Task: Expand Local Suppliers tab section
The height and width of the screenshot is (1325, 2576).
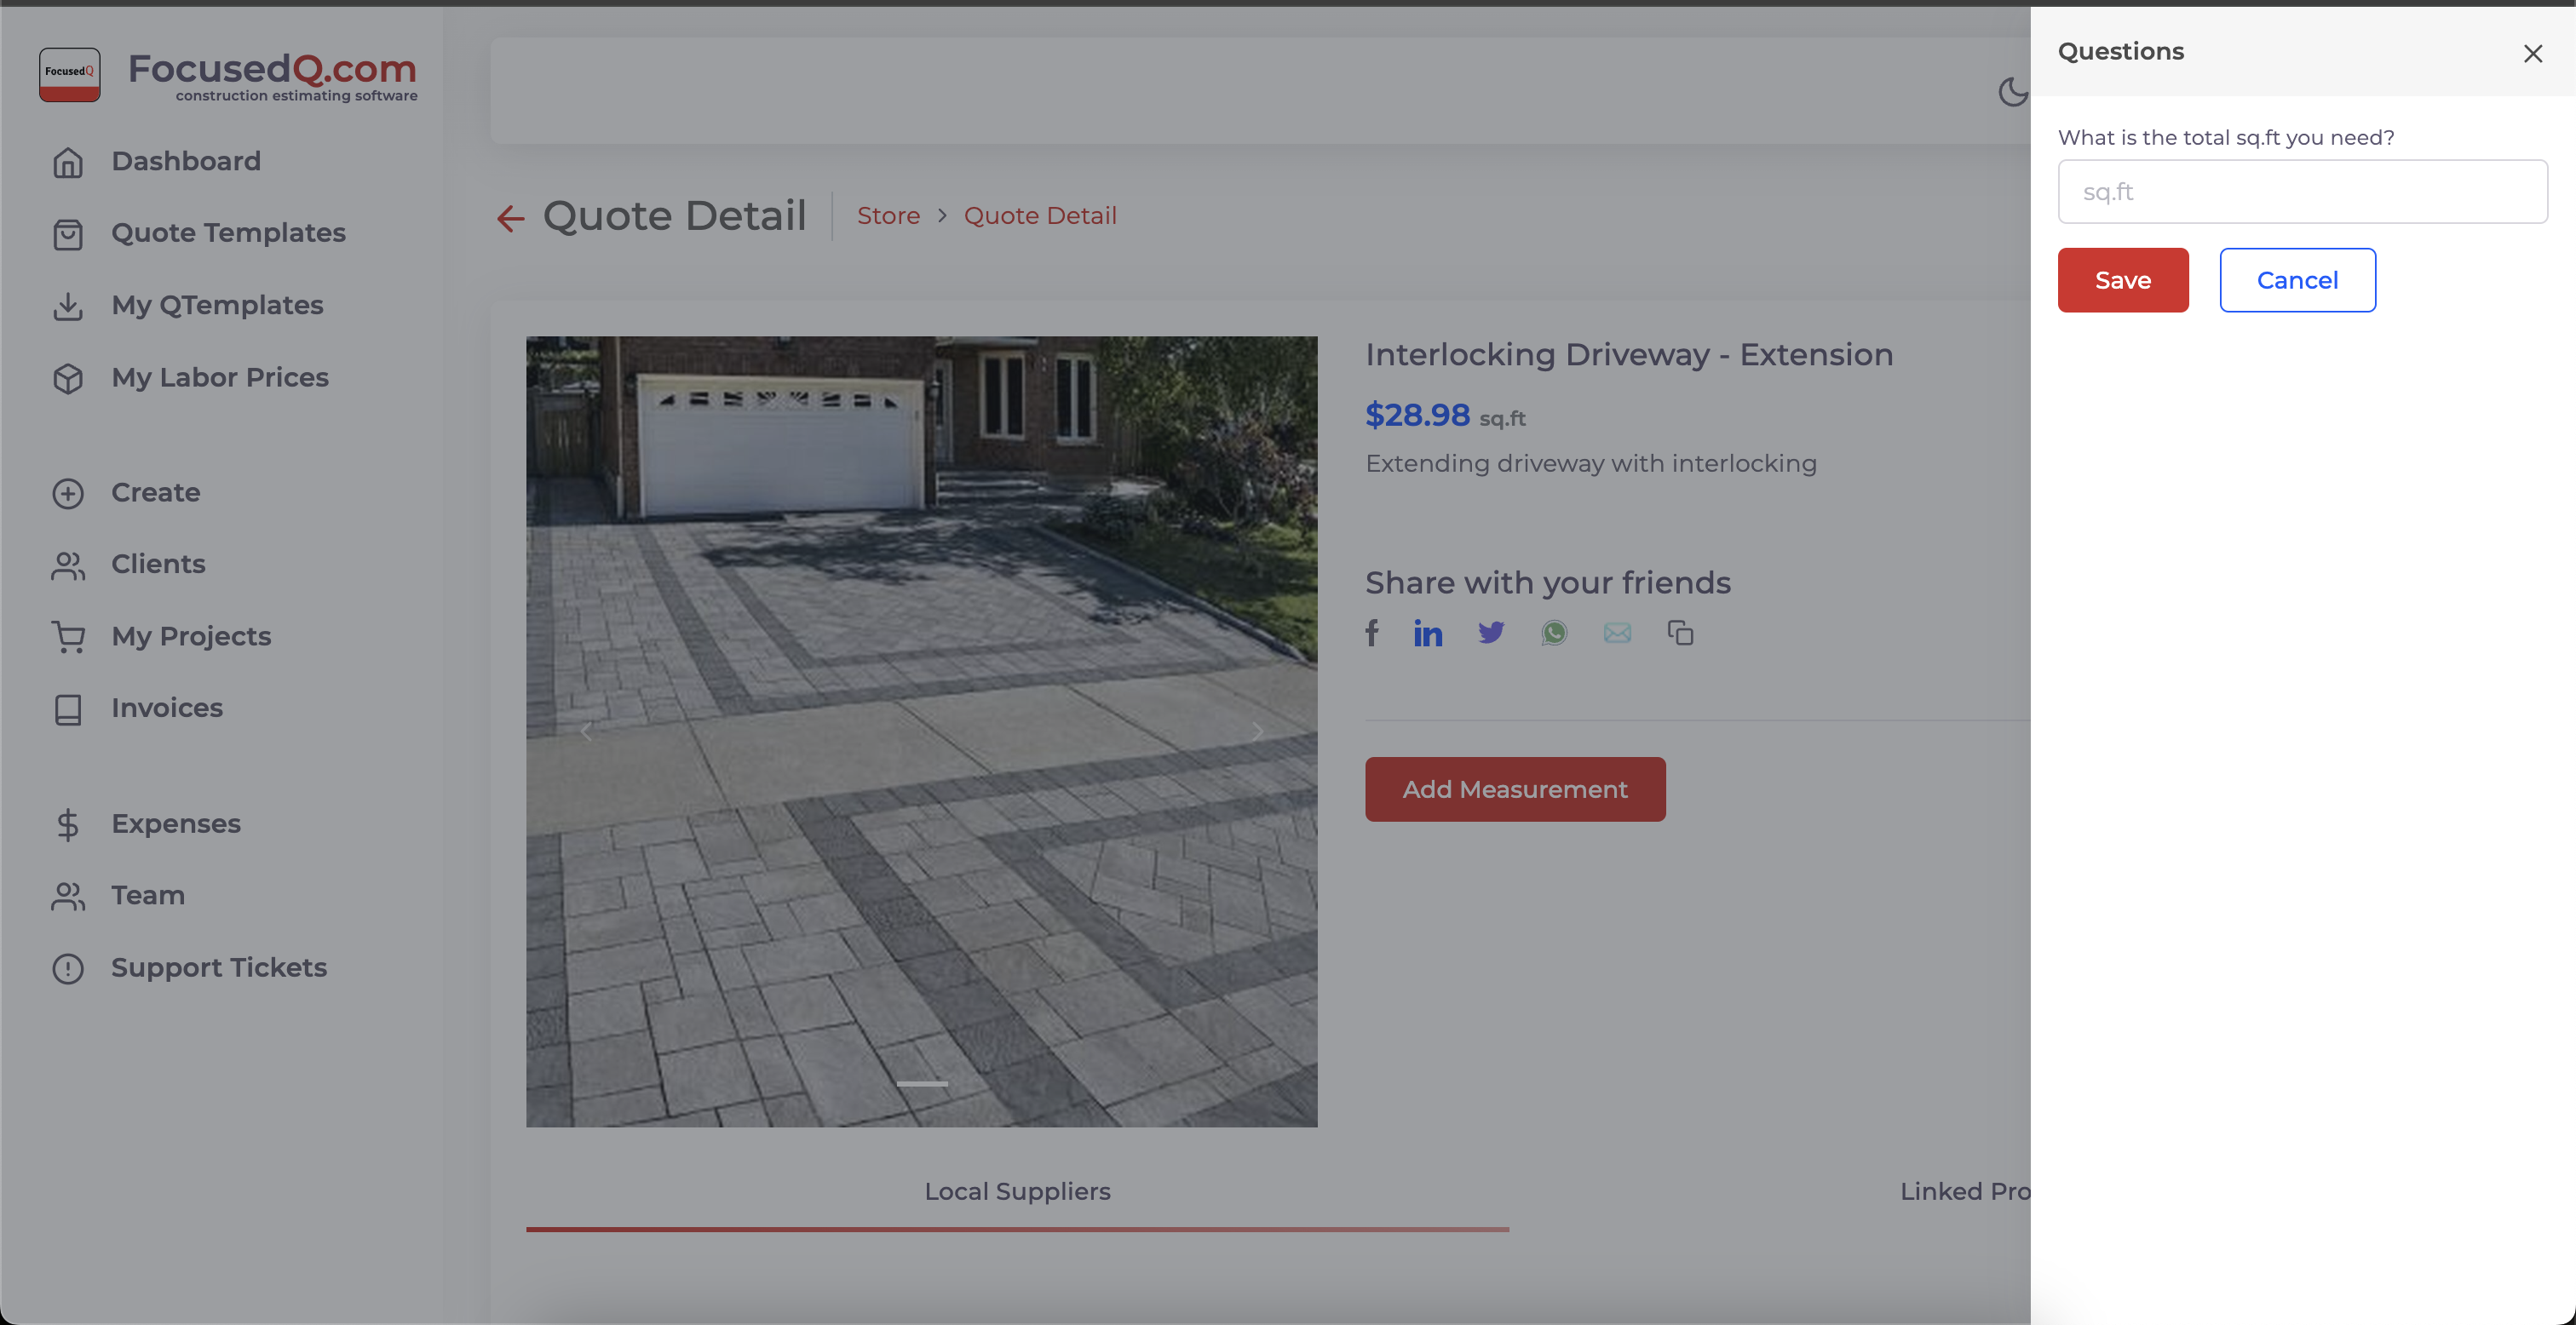Action: click(x=1016, y=1191)
